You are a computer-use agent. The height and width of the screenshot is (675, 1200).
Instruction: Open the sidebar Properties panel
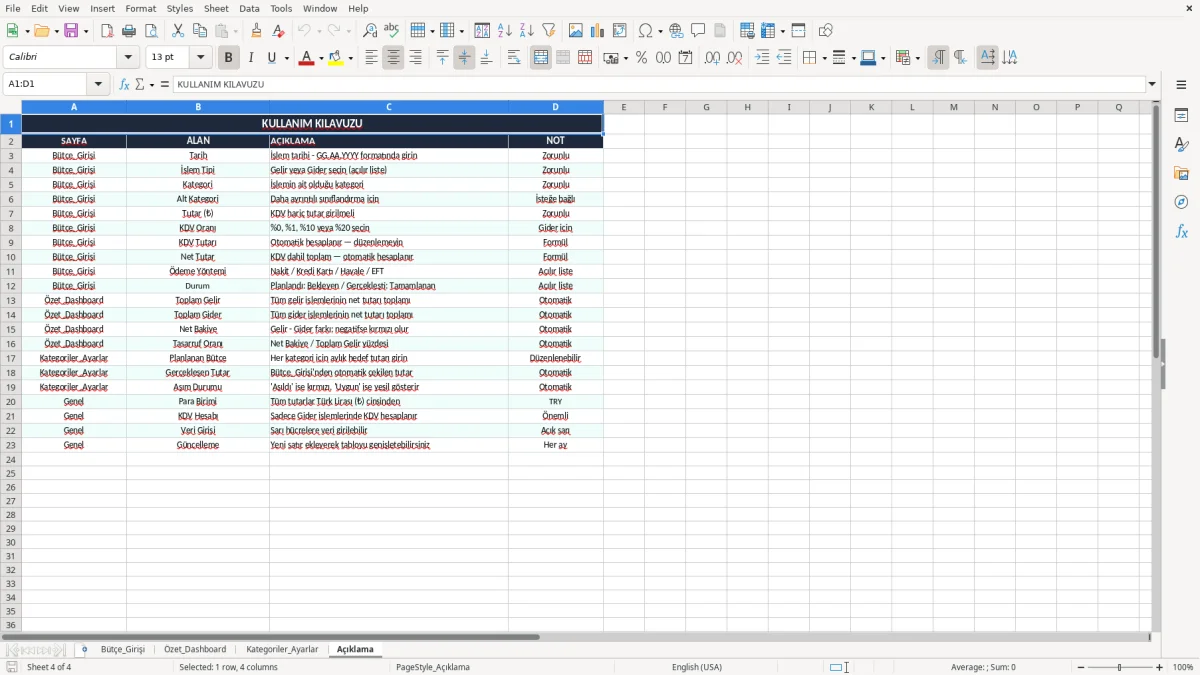(x=1181, y=116)
